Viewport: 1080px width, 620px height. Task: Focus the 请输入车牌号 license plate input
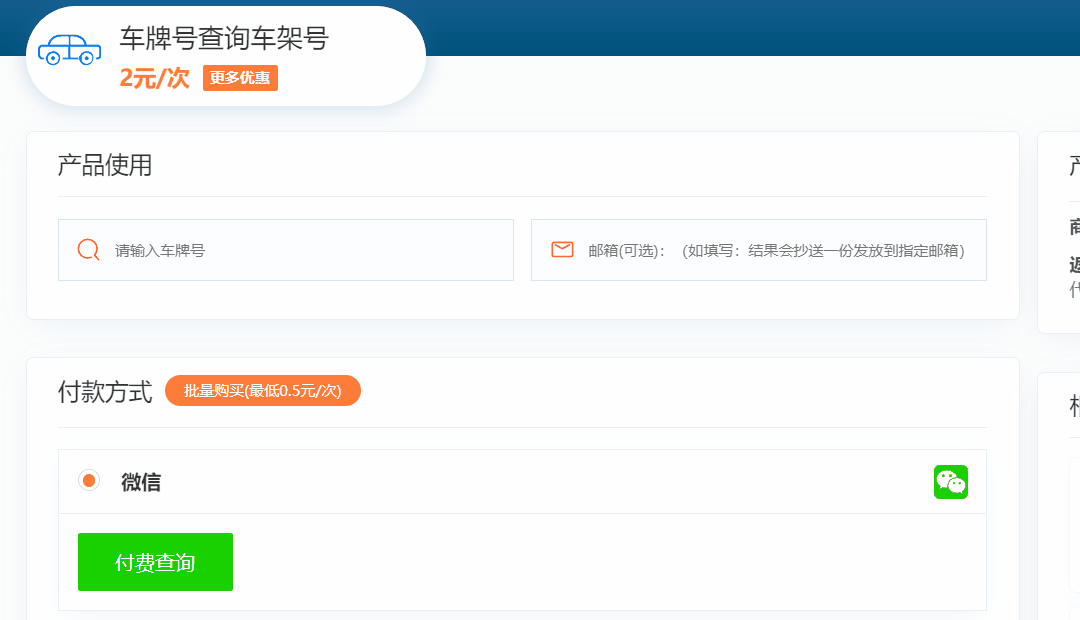click(286, 250)
